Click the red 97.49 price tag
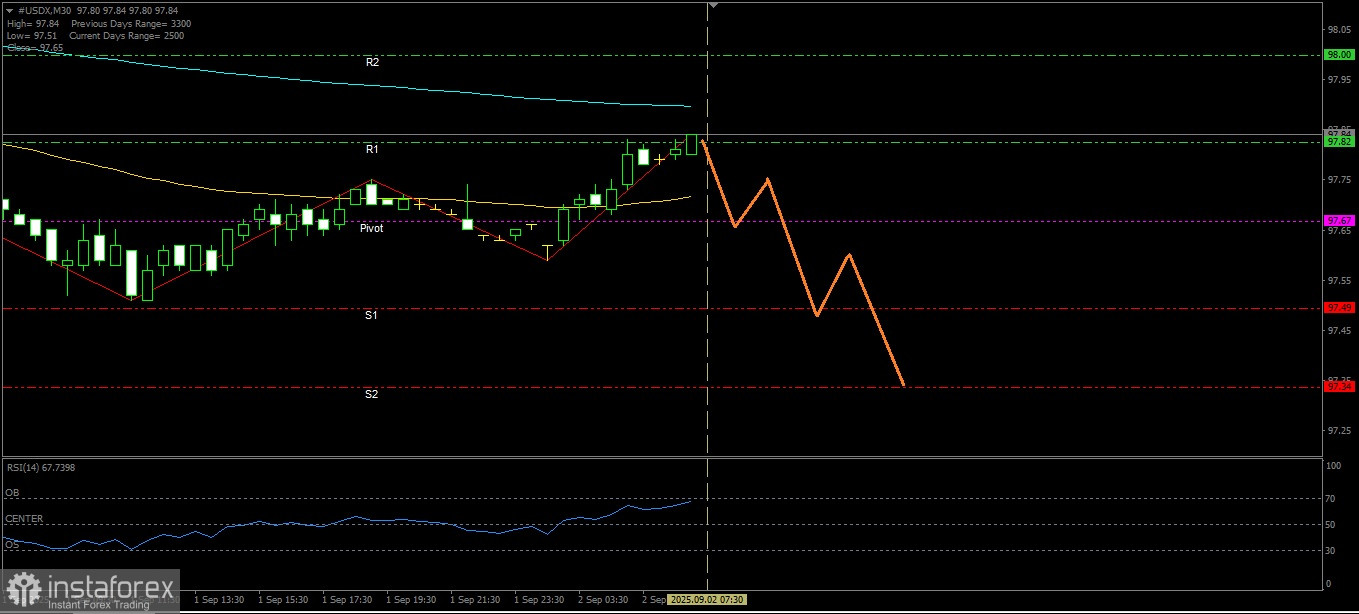The width and height of the screenshot is (1359, 614). [x=1339, y=308]
